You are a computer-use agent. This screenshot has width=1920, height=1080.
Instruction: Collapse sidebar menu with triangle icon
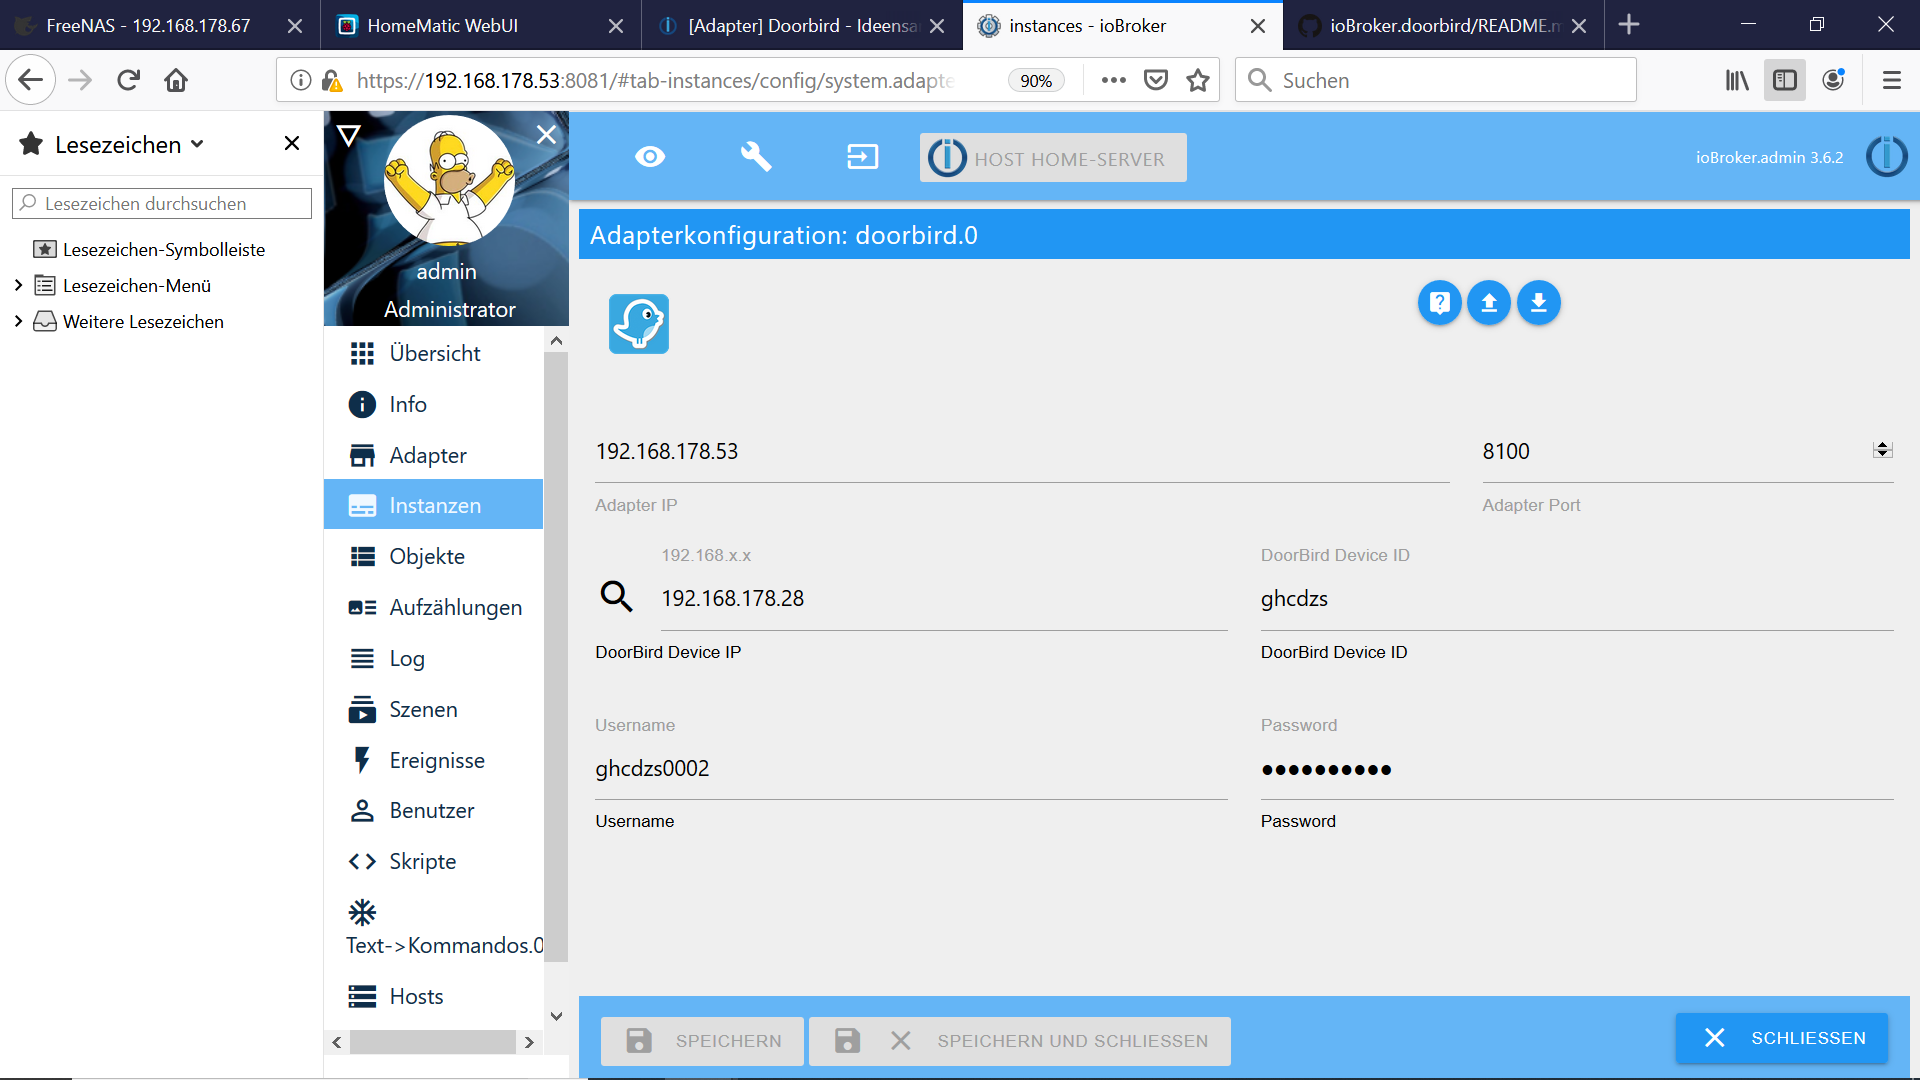point(348,135)
